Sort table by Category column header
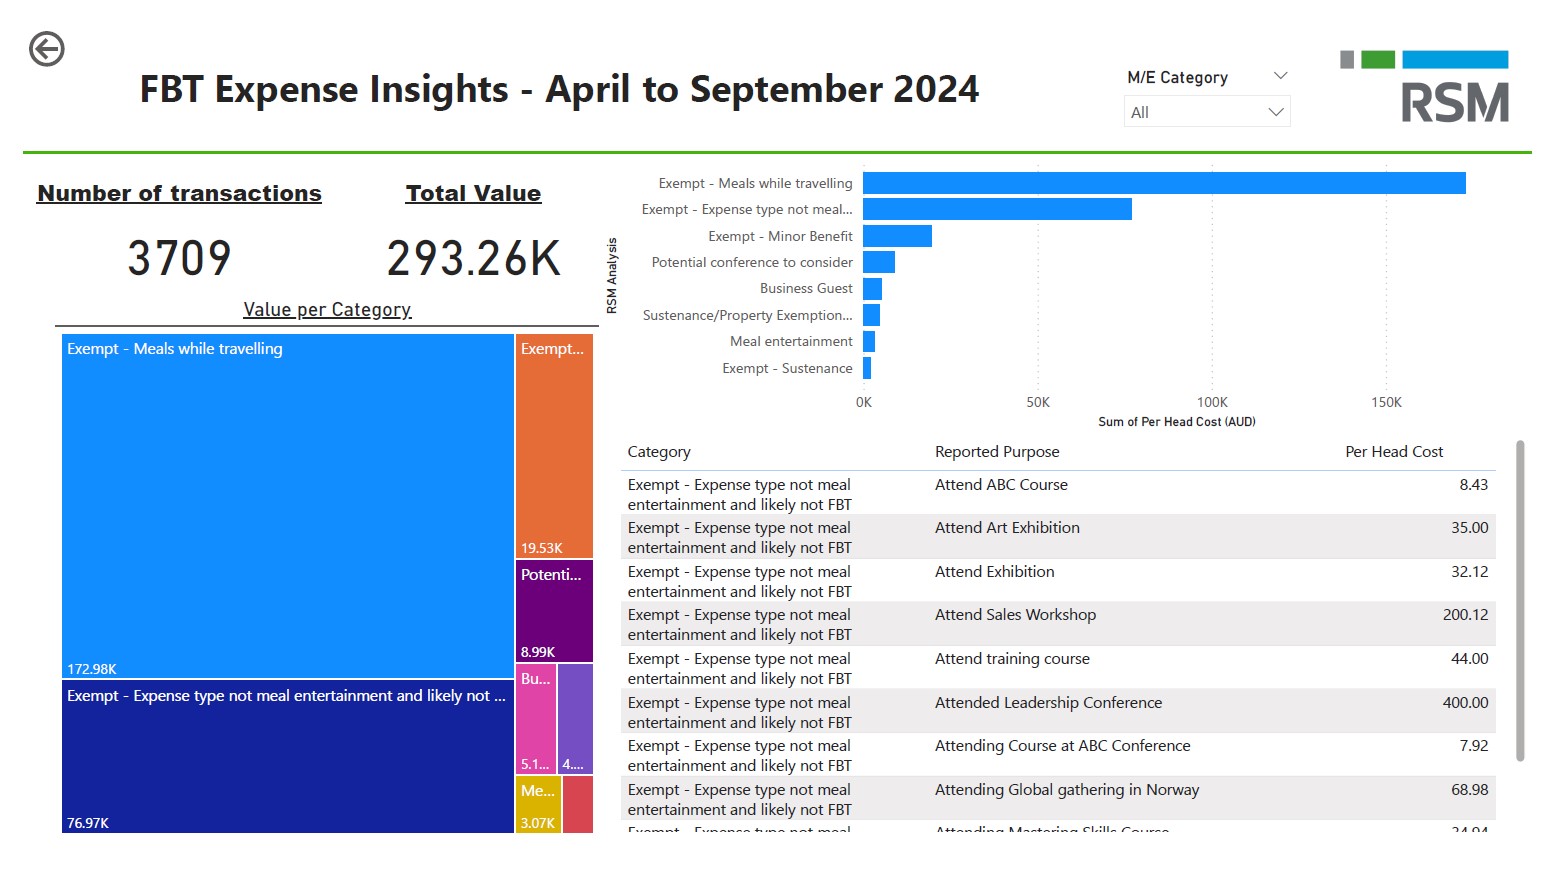 point(659,452)
